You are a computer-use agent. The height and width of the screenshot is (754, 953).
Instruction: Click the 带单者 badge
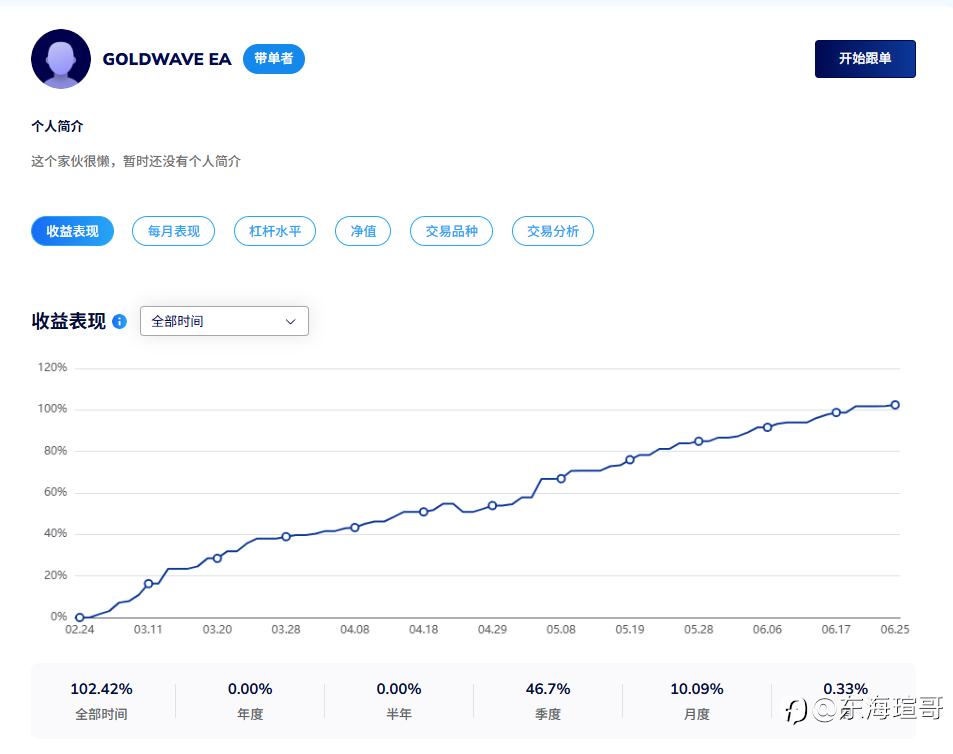274,59
